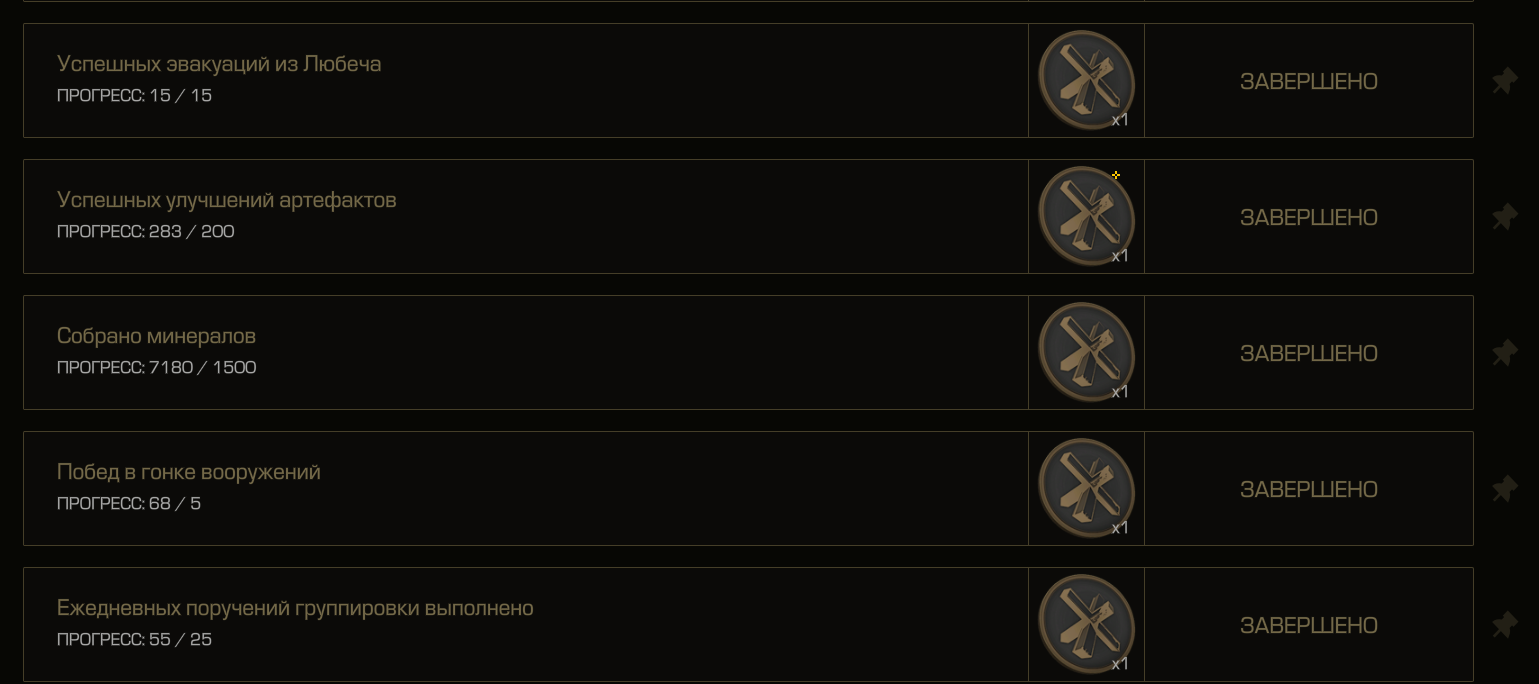Click ЗАВЕРШЕНО for artifact upgrades row
The height and width of the screenshot is (684, 1539).
pos(1309,218)
